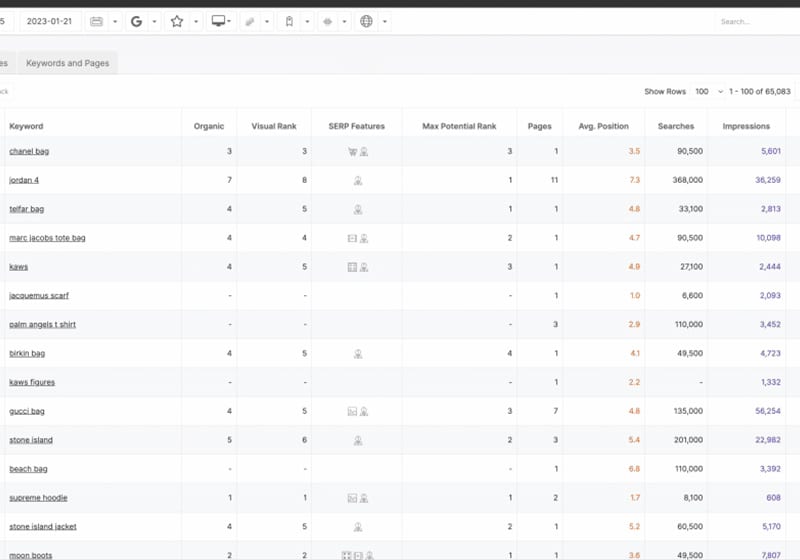800x560 pixels.
Task: Open the Show Rows 100 dropdown
Action: (x=708, y=91)
